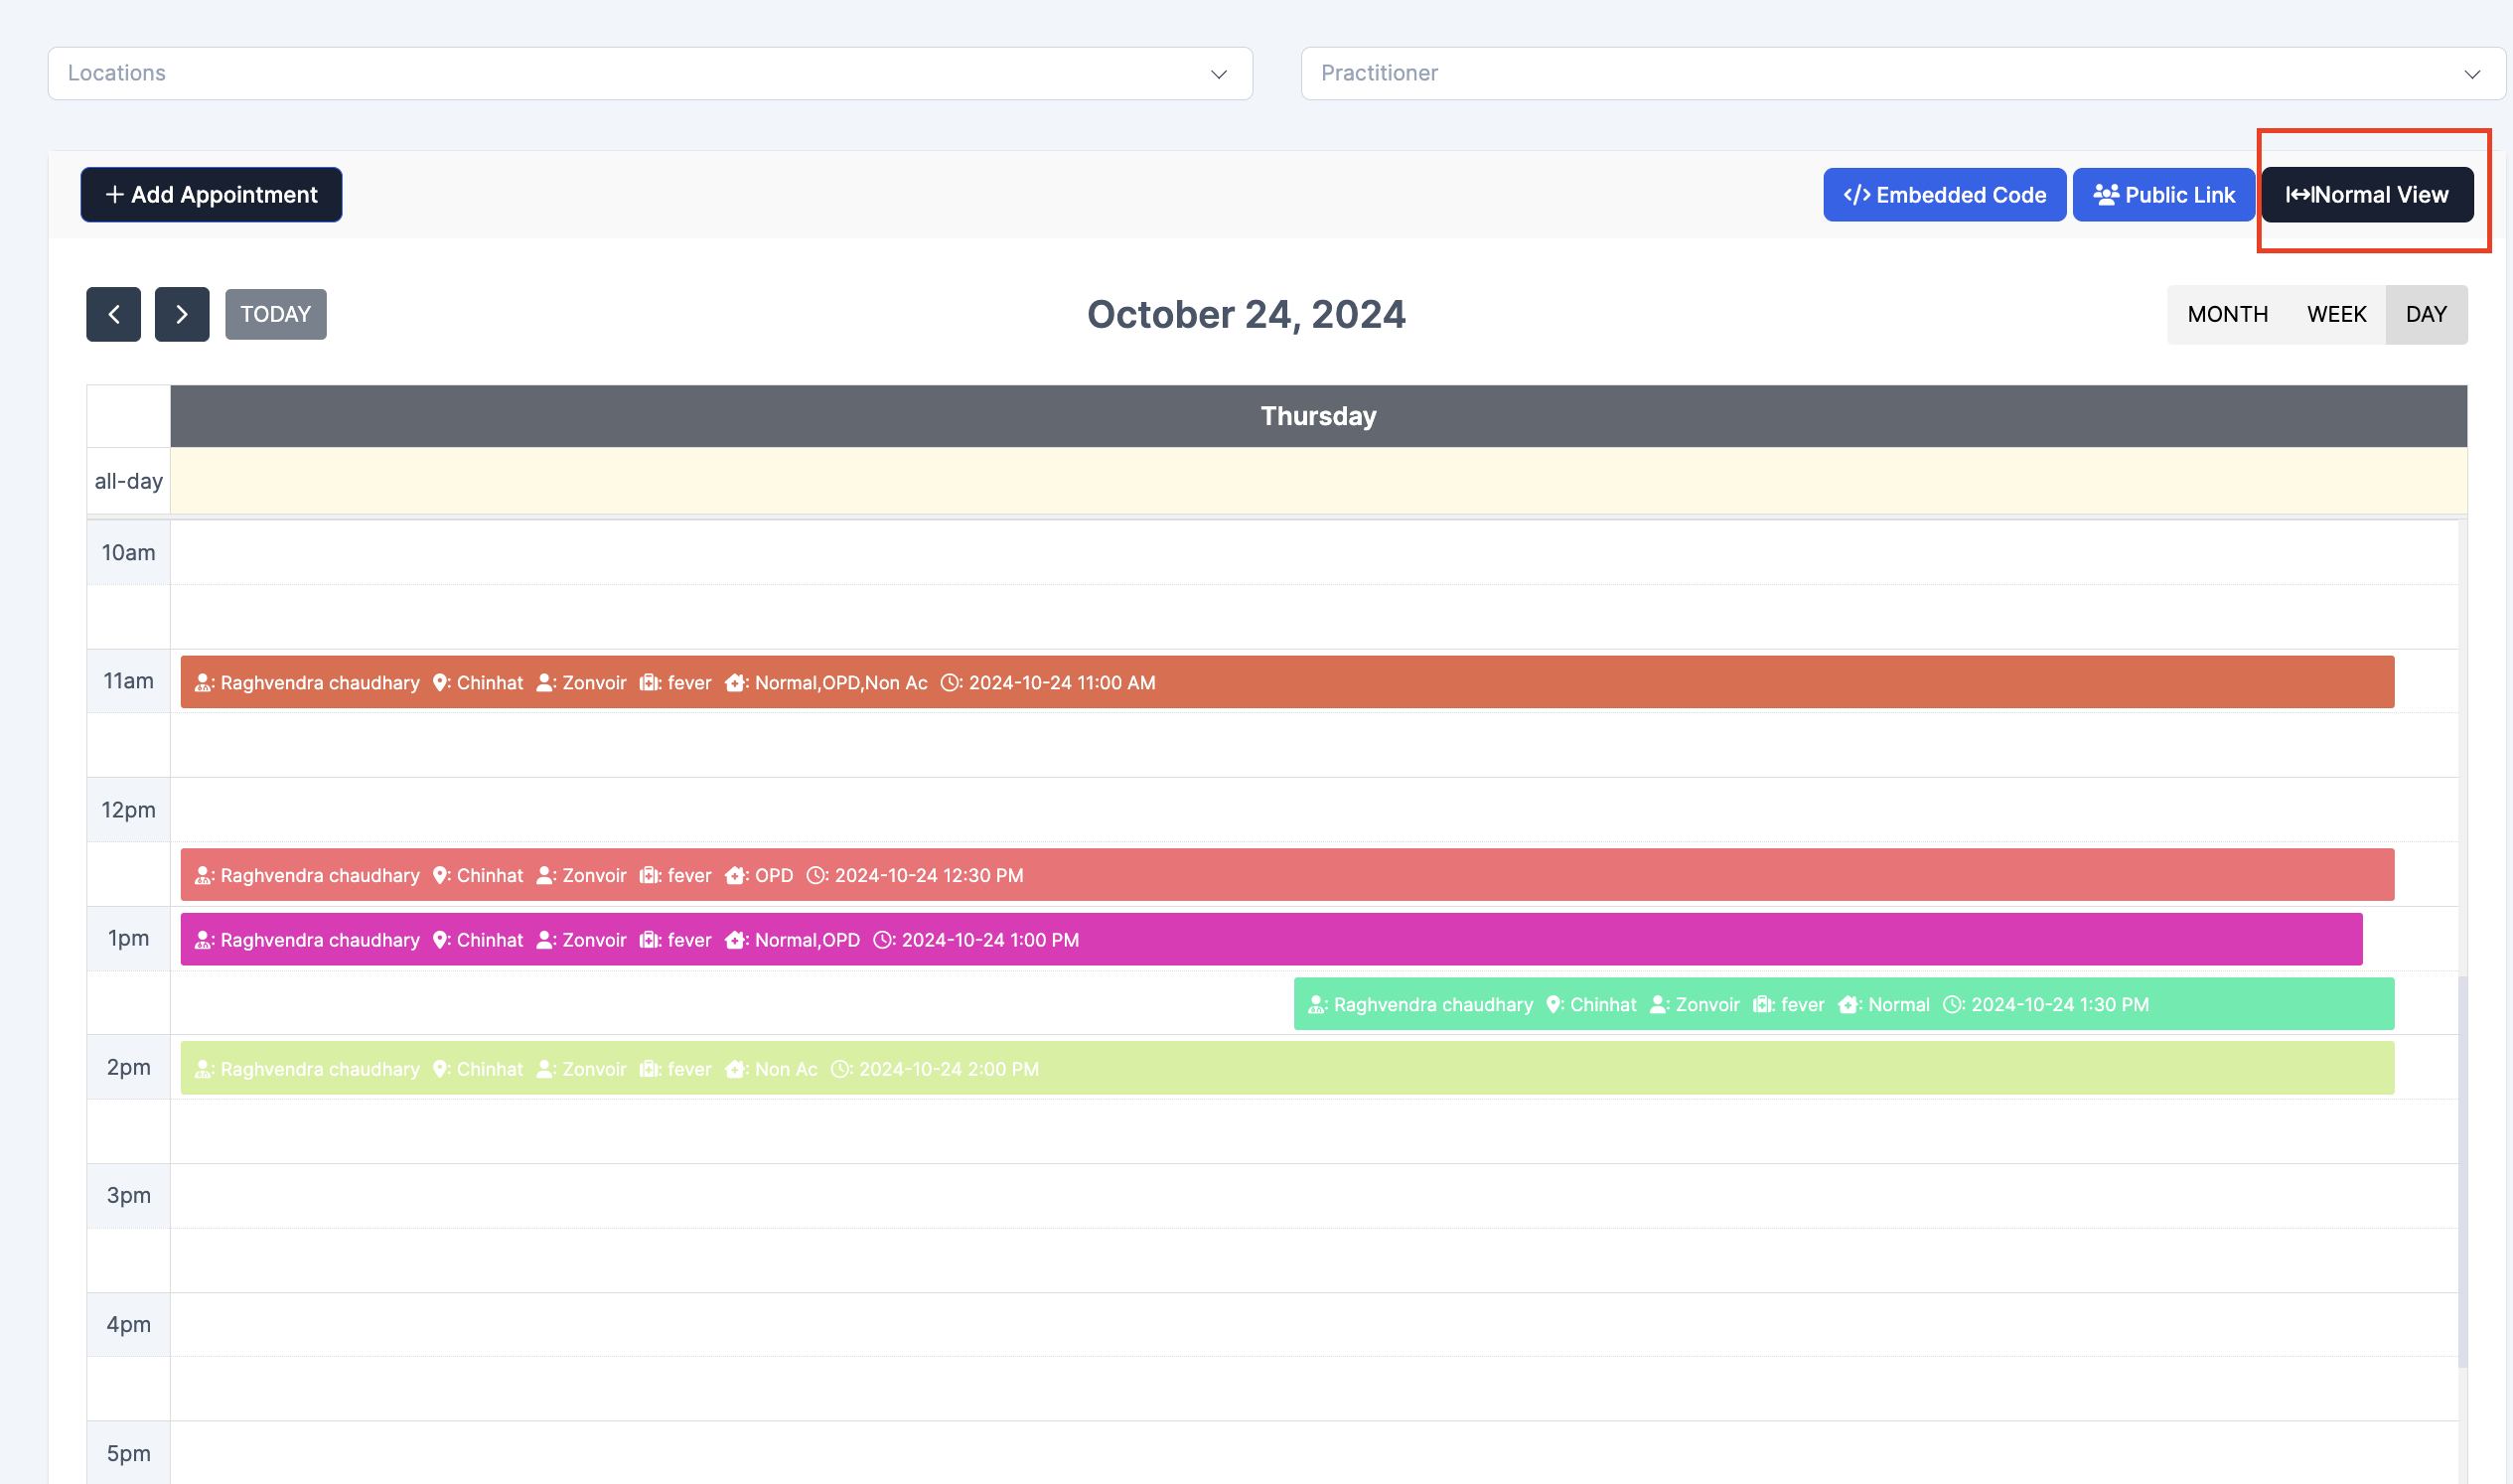The width and height of the screenshot is (2513, 1484).
Task: Click patient icon in 1:30 PM appointment
Action: [1316, 1005]
